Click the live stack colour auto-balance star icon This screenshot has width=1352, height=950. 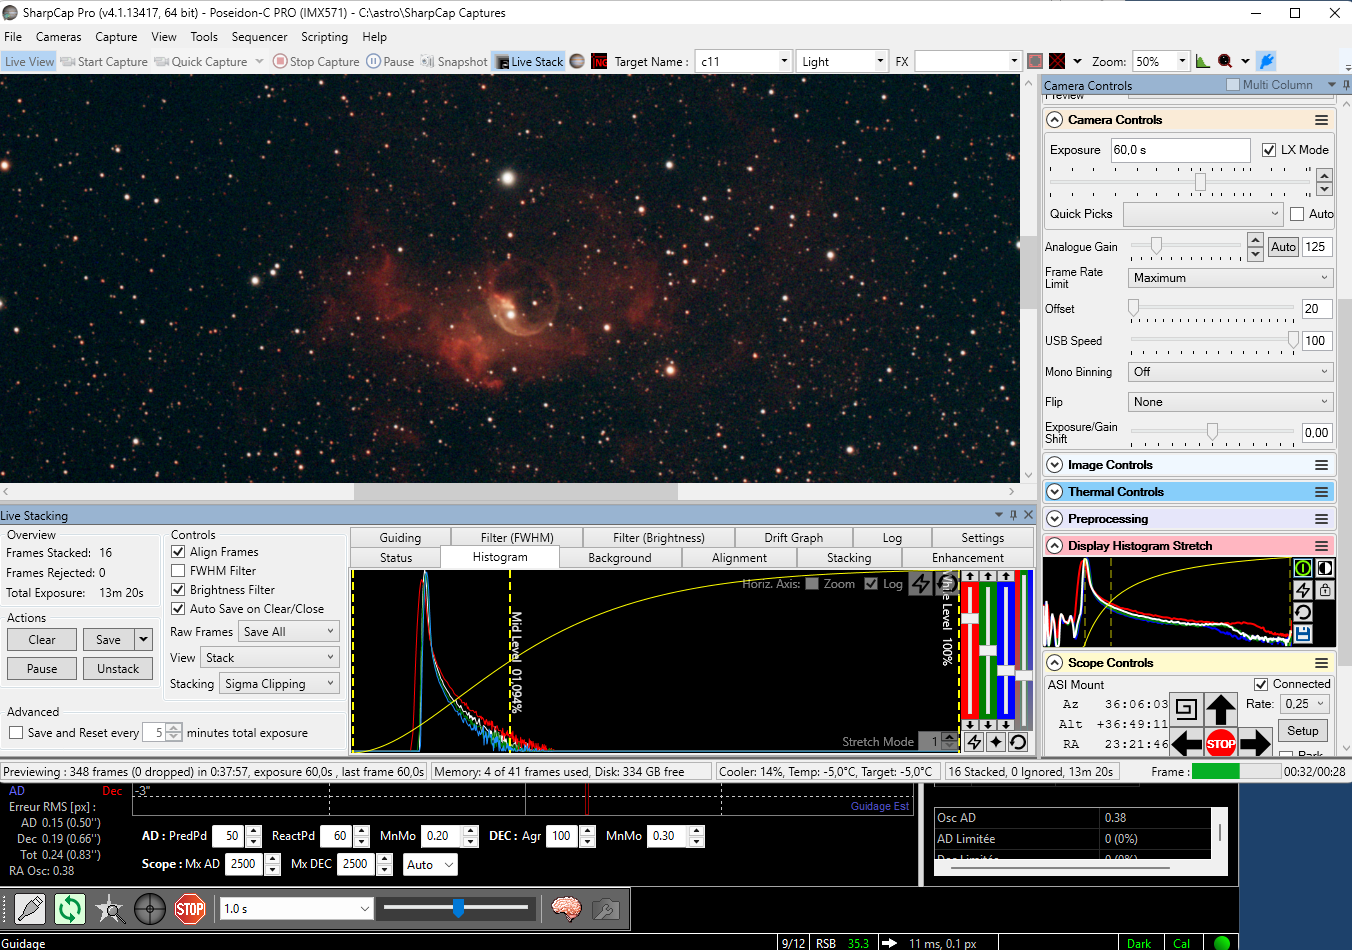[996, 742]
